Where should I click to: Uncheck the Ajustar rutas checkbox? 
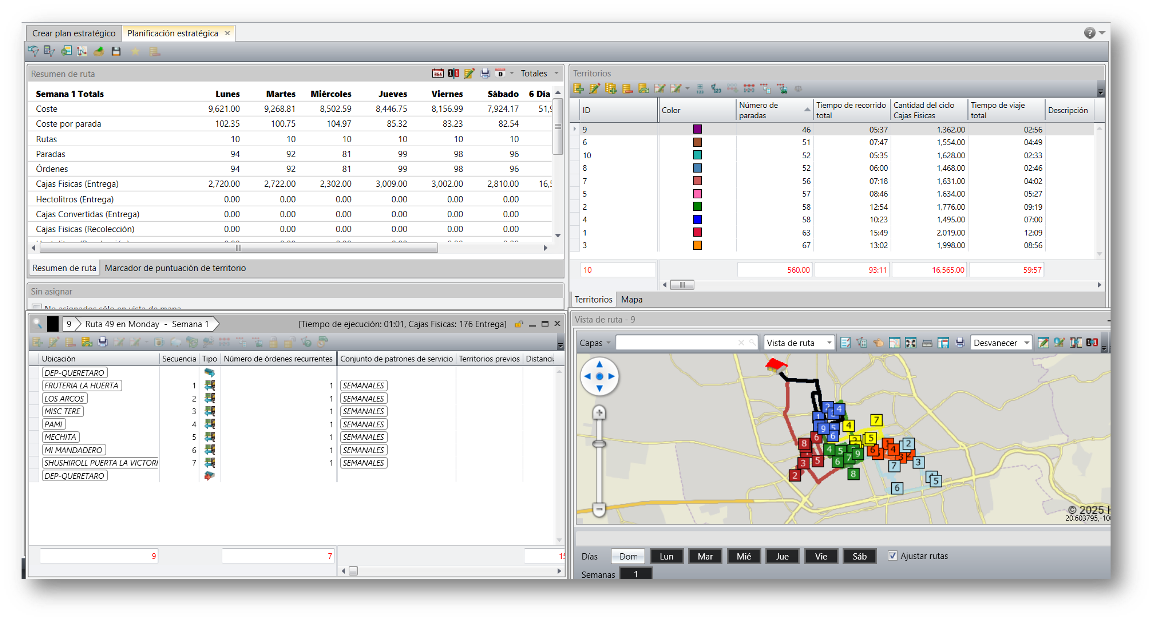tap(893, 556)
